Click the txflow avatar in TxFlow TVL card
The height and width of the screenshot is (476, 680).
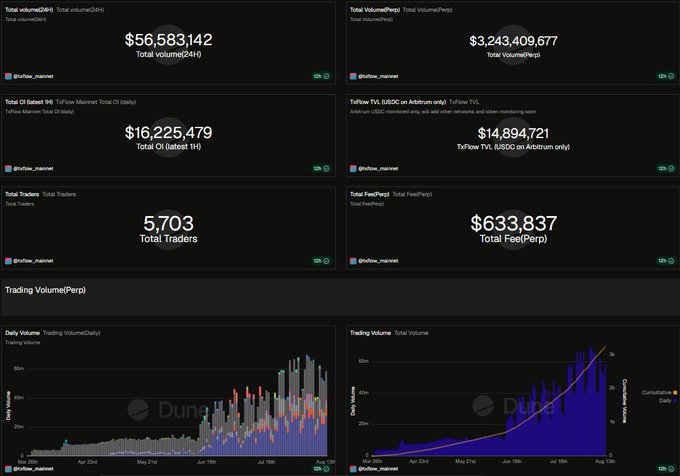353,169
